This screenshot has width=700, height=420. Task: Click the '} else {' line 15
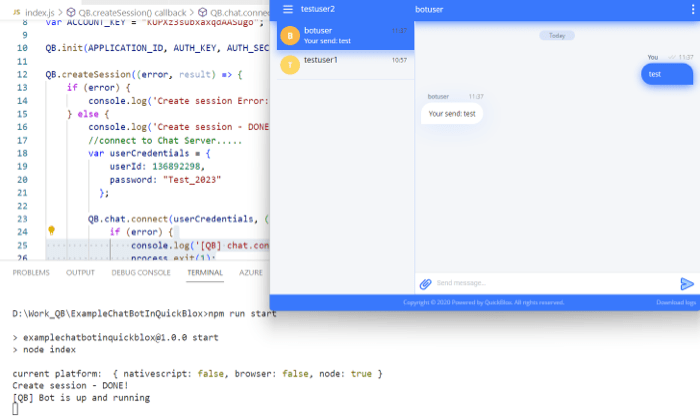(88, 114)
